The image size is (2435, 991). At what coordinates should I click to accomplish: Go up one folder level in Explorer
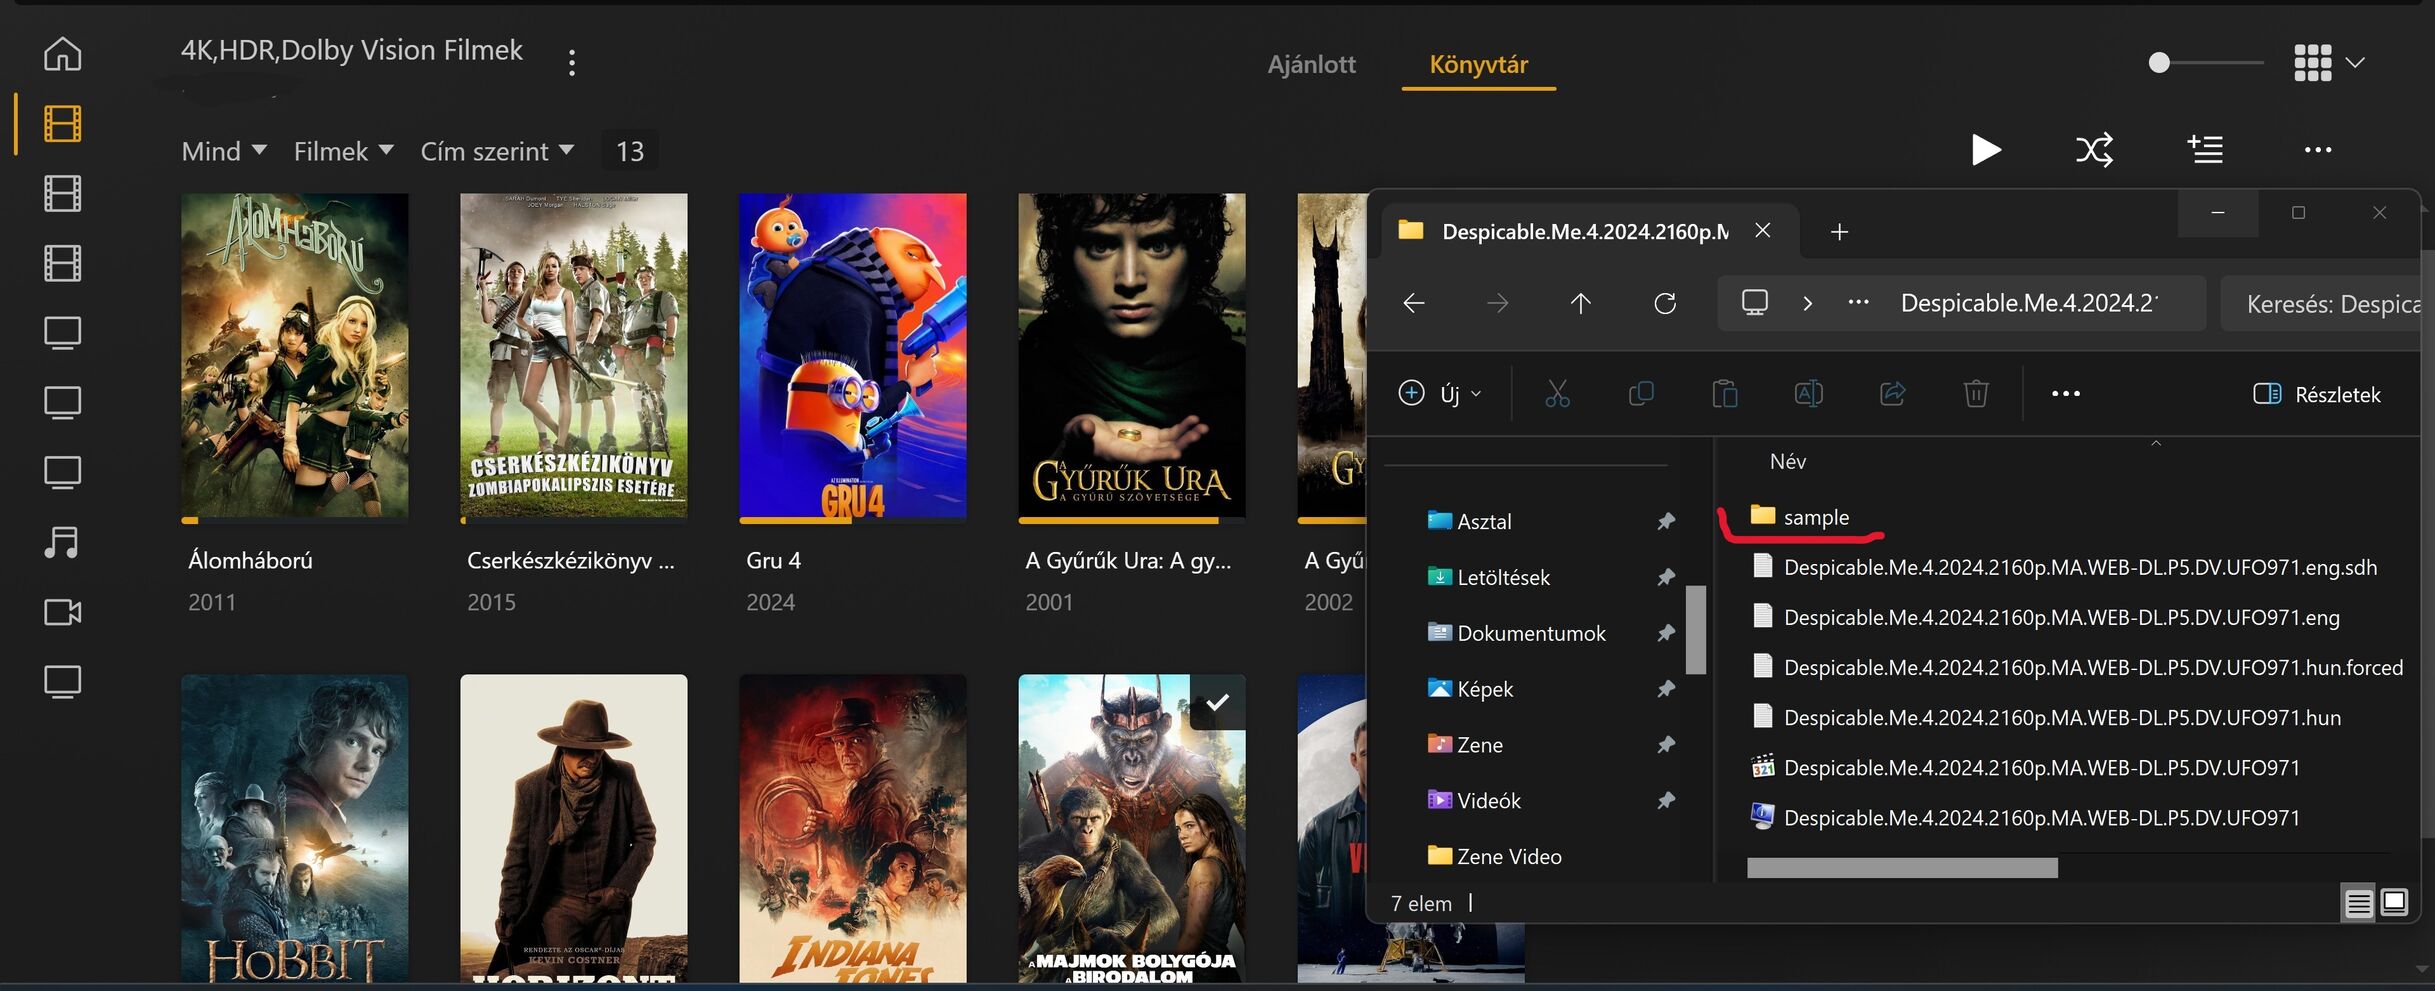tap(1580, 303)
